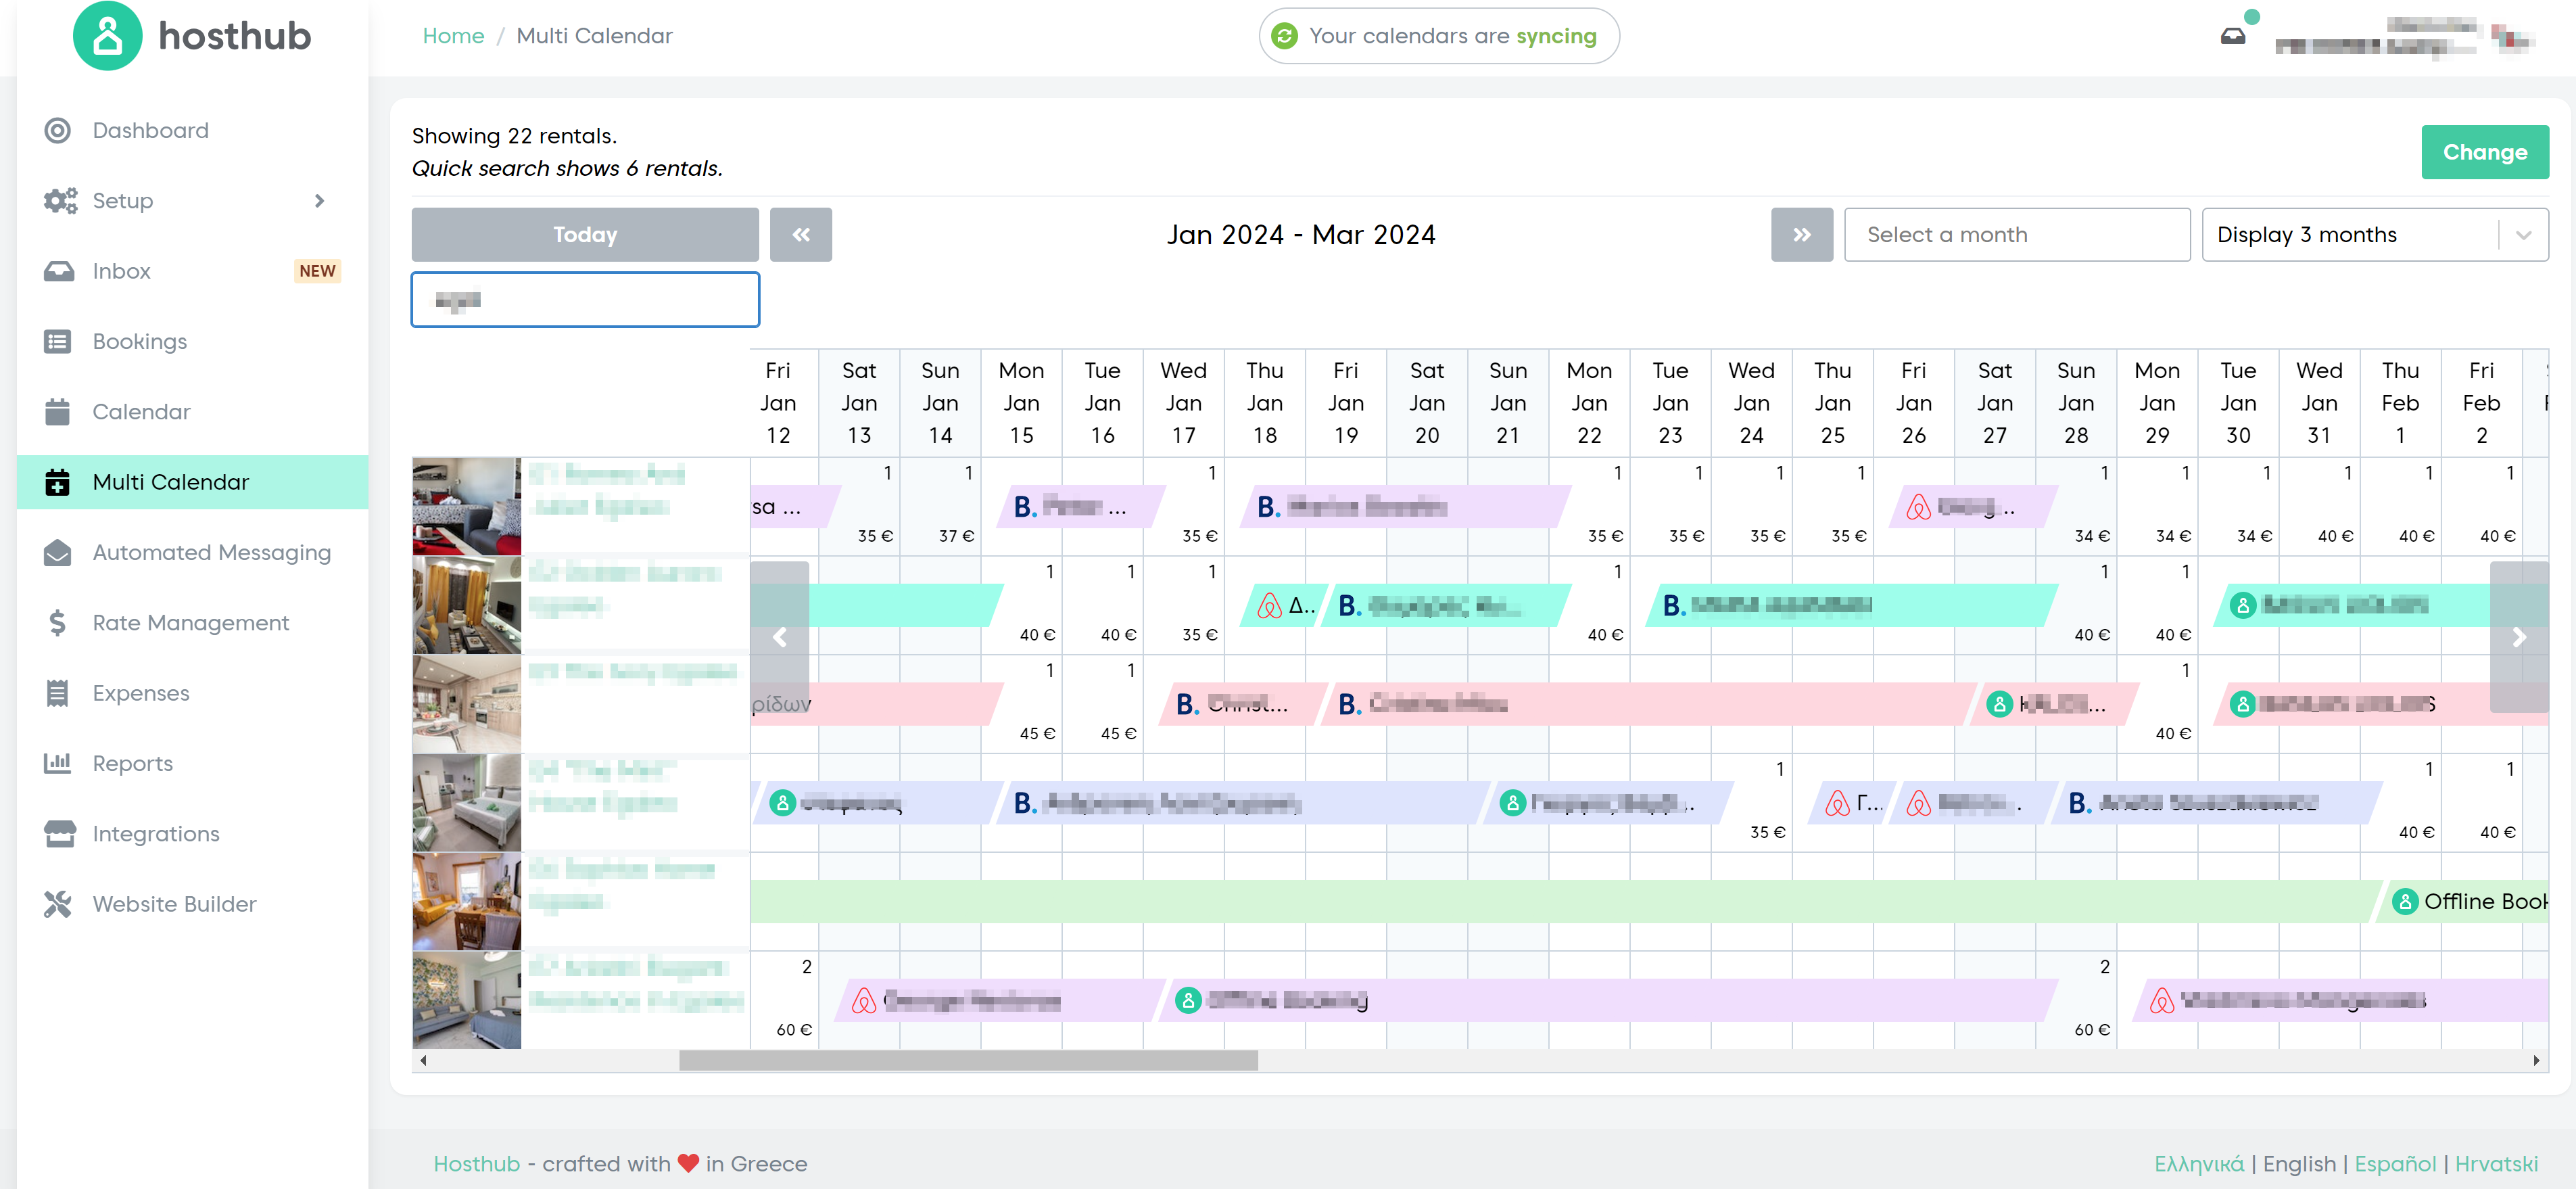Open the Offline Booking entry icon

[x=2405, y=901]
